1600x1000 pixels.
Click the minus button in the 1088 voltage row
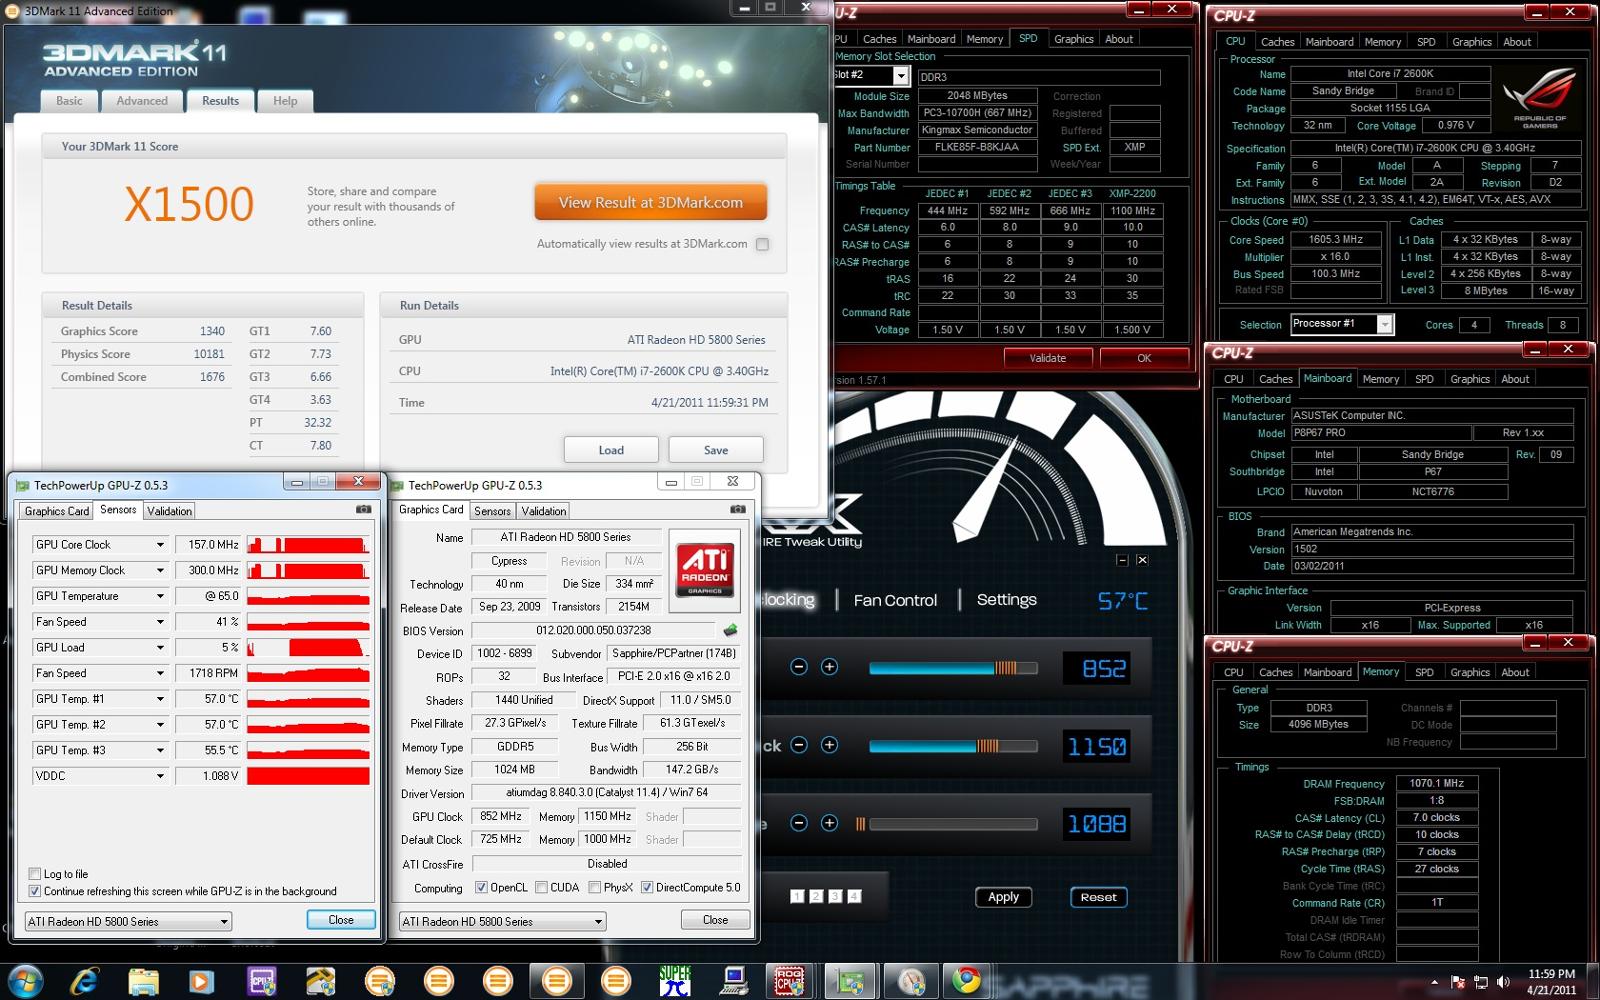pos(798,823)
